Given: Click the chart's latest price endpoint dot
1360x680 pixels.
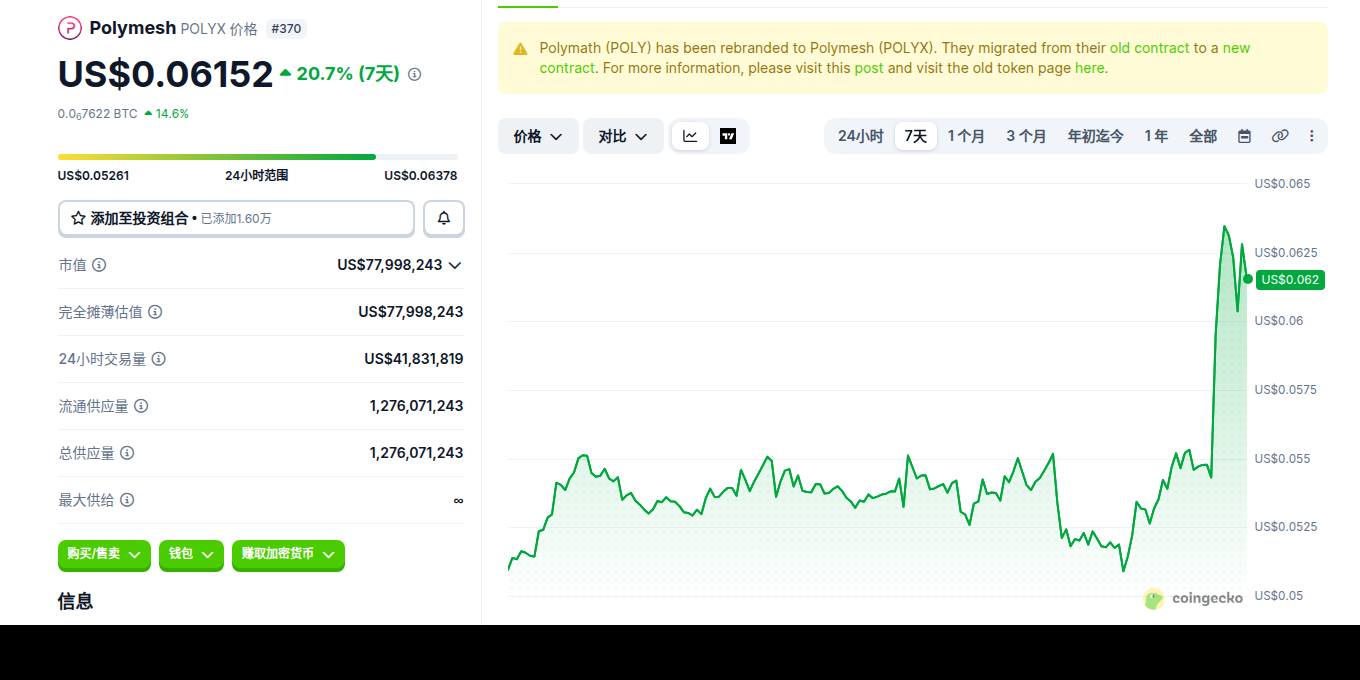Looking at the screenshot, I should [x=1247, y=279].
